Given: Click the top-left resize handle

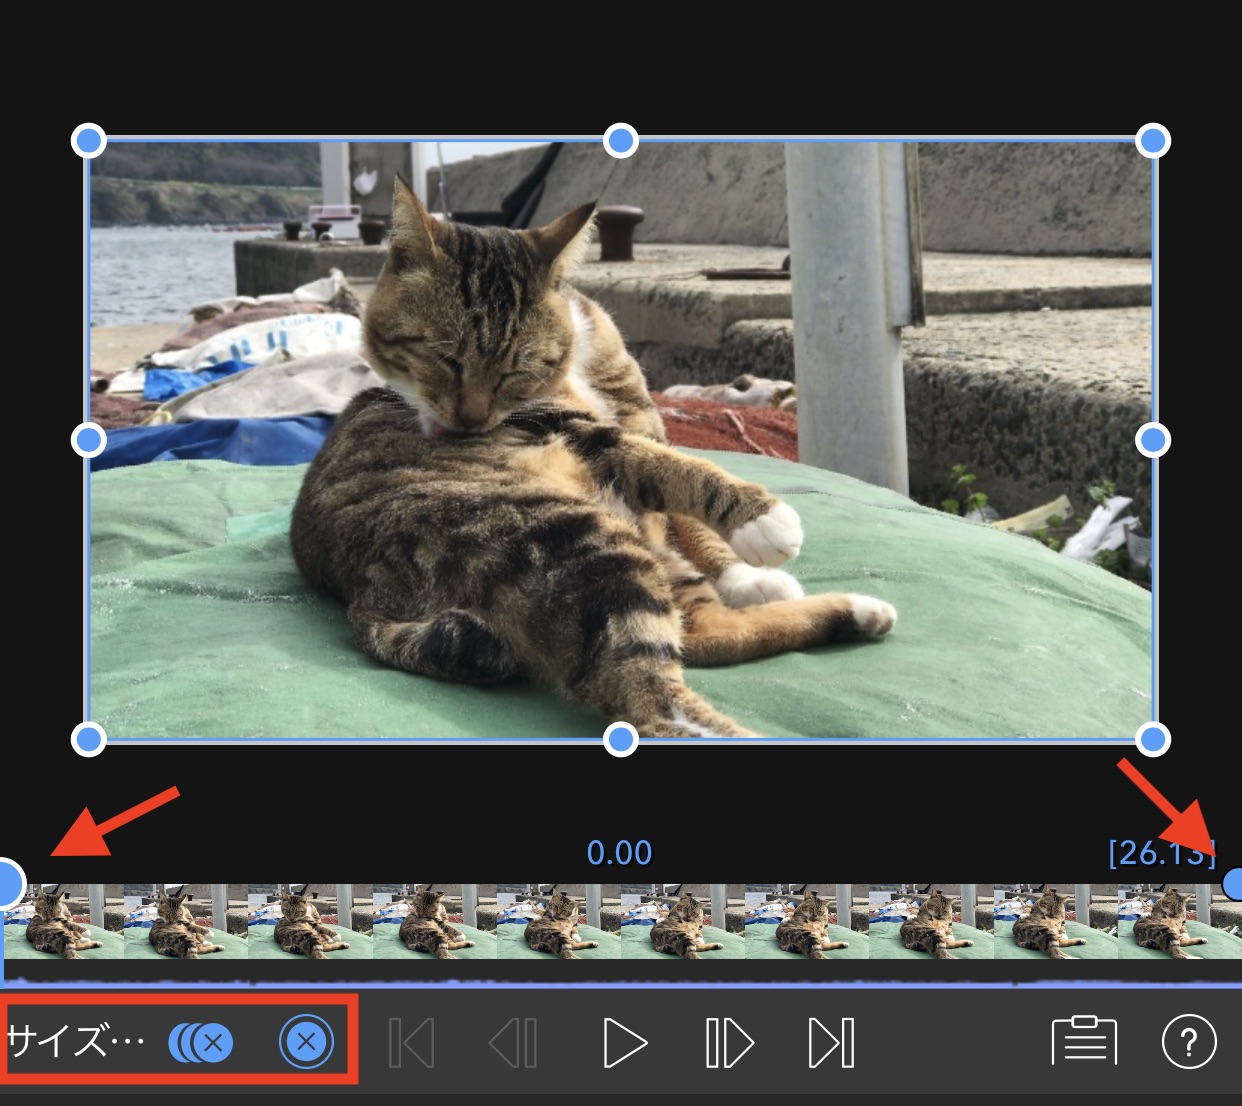Looking at the screenshot, I should pos(89,140).
